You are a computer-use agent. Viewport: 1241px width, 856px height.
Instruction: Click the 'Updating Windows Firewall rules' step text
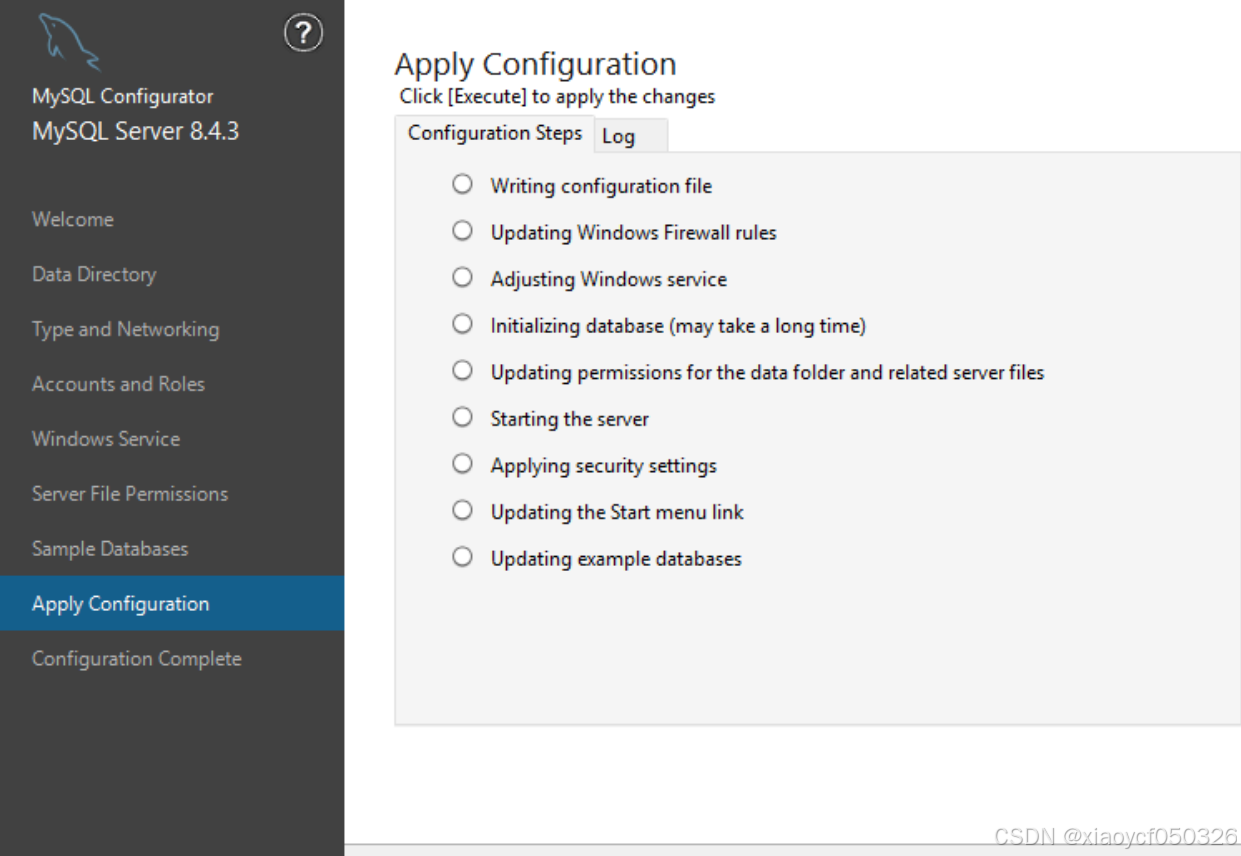pos(633,232)
